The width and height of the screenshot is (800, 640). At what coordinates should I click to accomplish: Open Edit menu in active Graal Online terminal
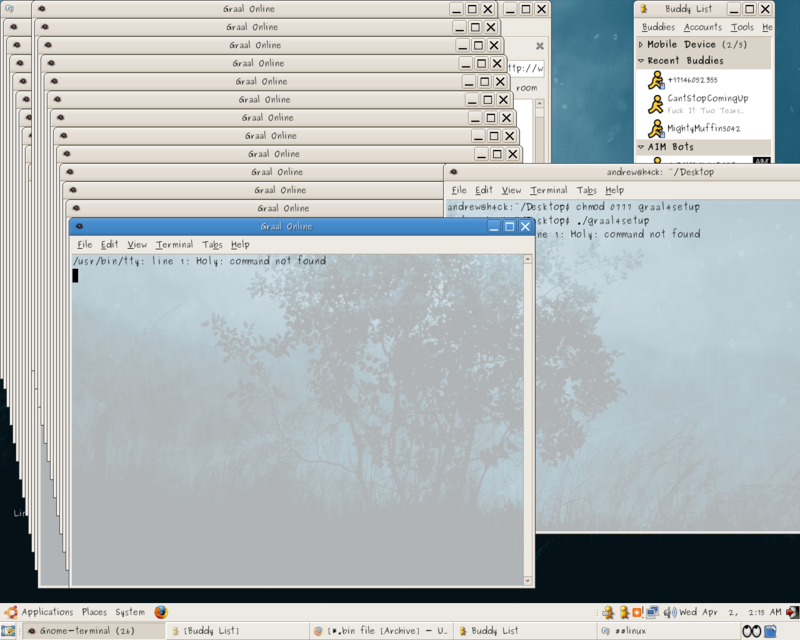click(x=109, y=244)
